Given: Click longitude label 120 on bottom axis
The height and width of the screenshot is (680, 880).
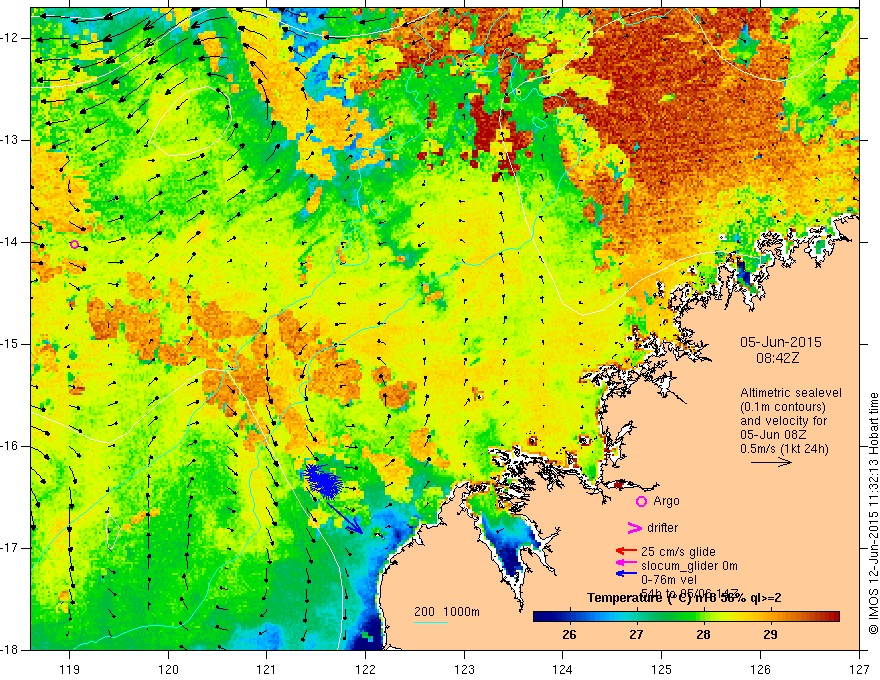Looking at the screenshot, I should (x=168, y=669).
